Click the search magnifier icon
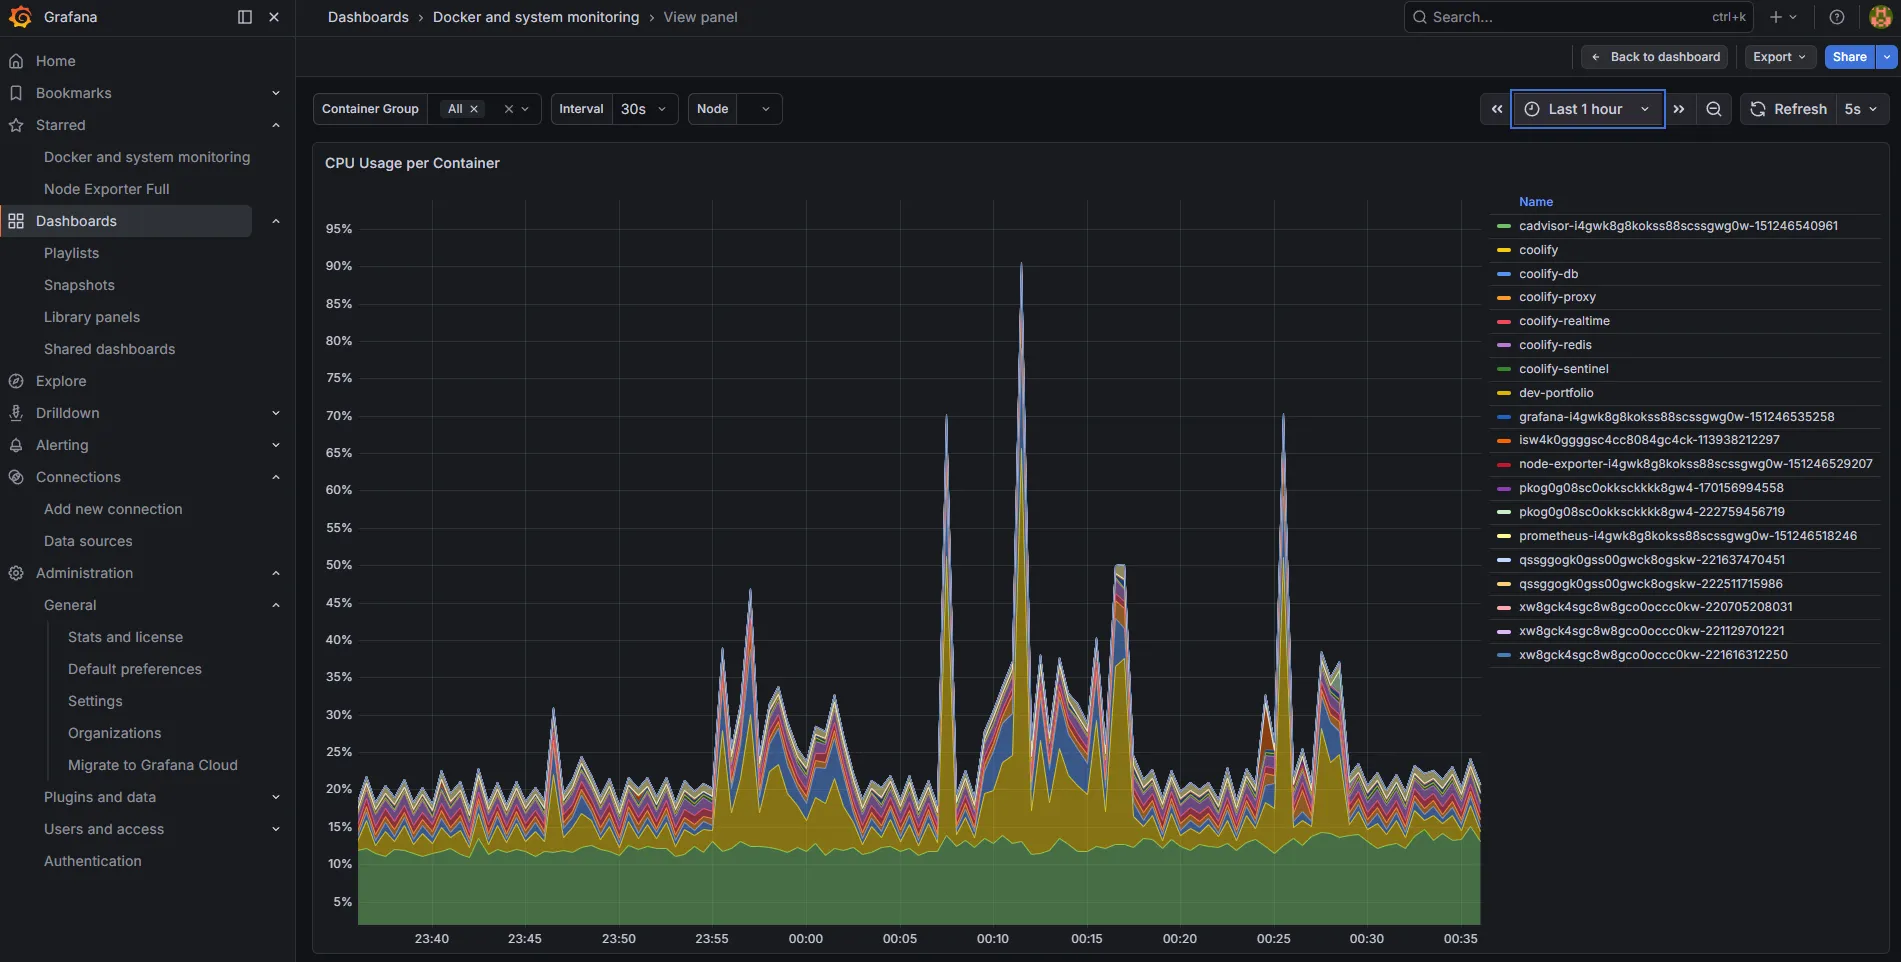This screenshot has width=1901, height=962. tap(1420, 17)
